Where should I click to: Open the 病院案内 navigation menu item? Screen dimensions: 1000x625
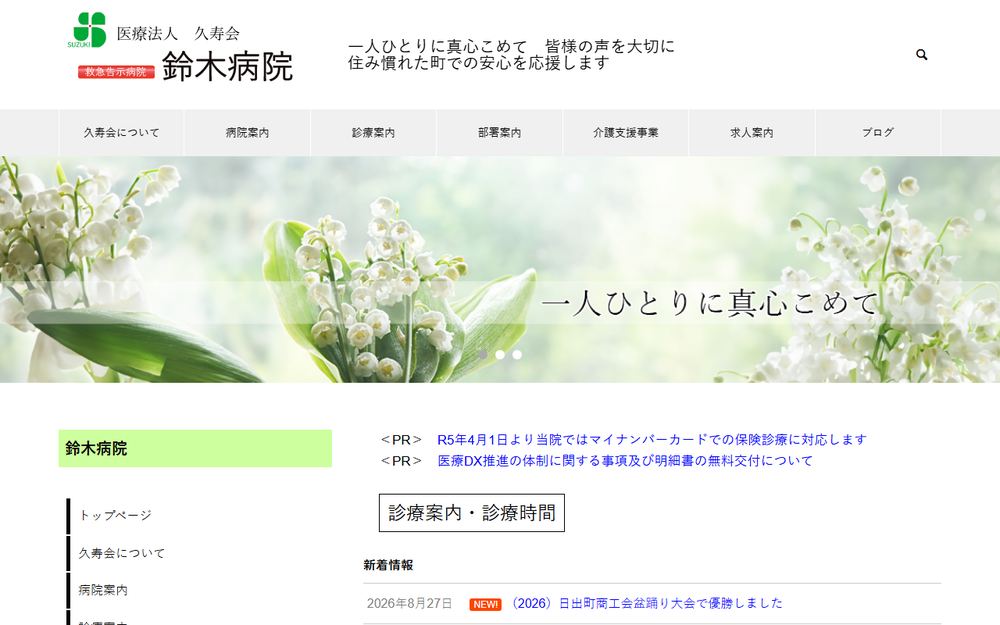[247, 133]
